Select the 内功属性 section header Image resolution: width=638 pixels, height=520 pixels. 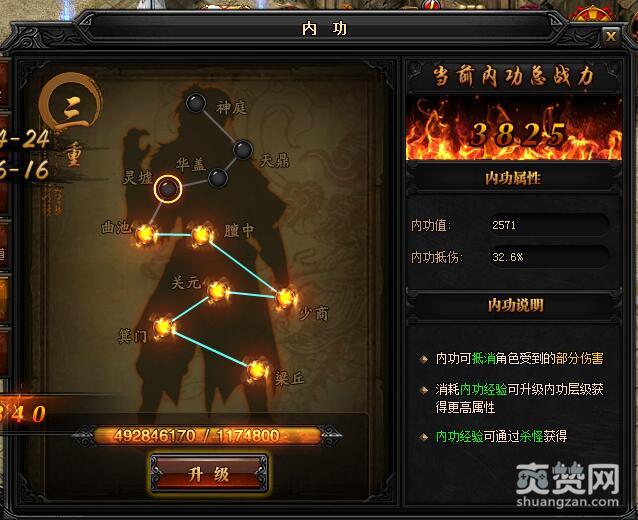pyautogui.click(x=513, y=178)
